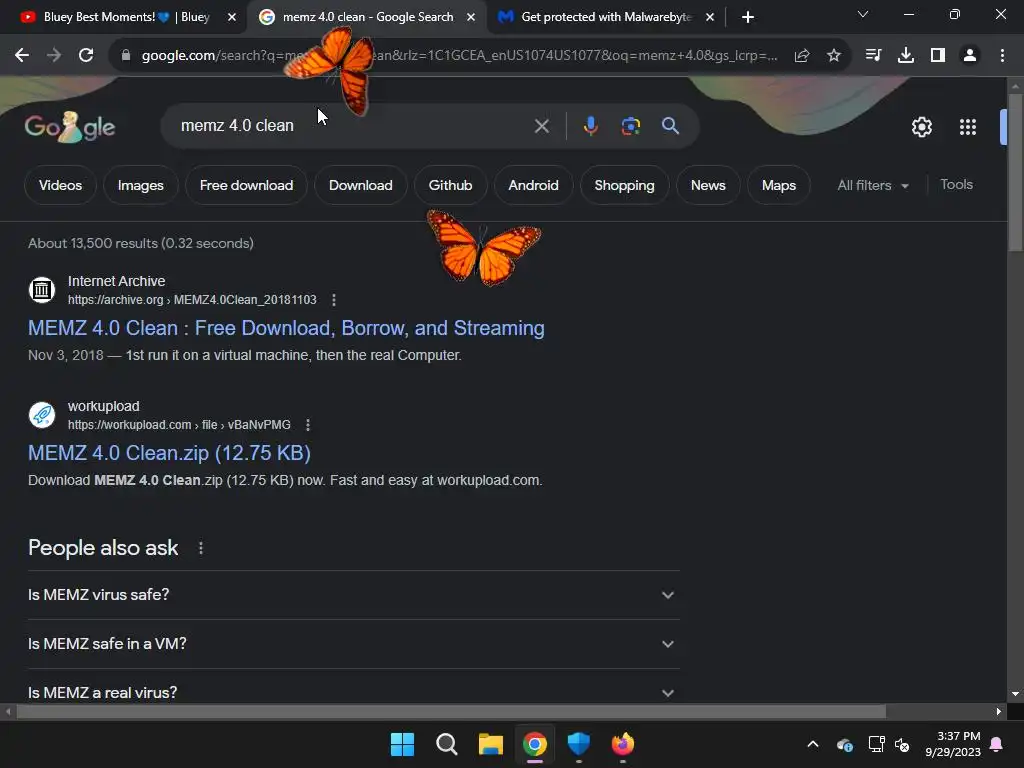Select the News filter chip

[708, 185]
